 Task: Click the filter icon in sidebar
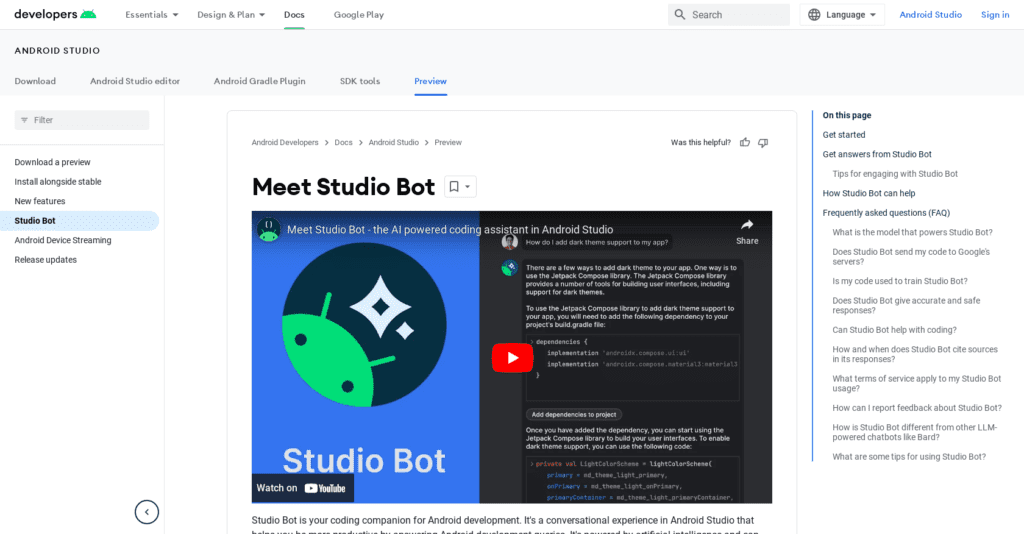point(24,120)
